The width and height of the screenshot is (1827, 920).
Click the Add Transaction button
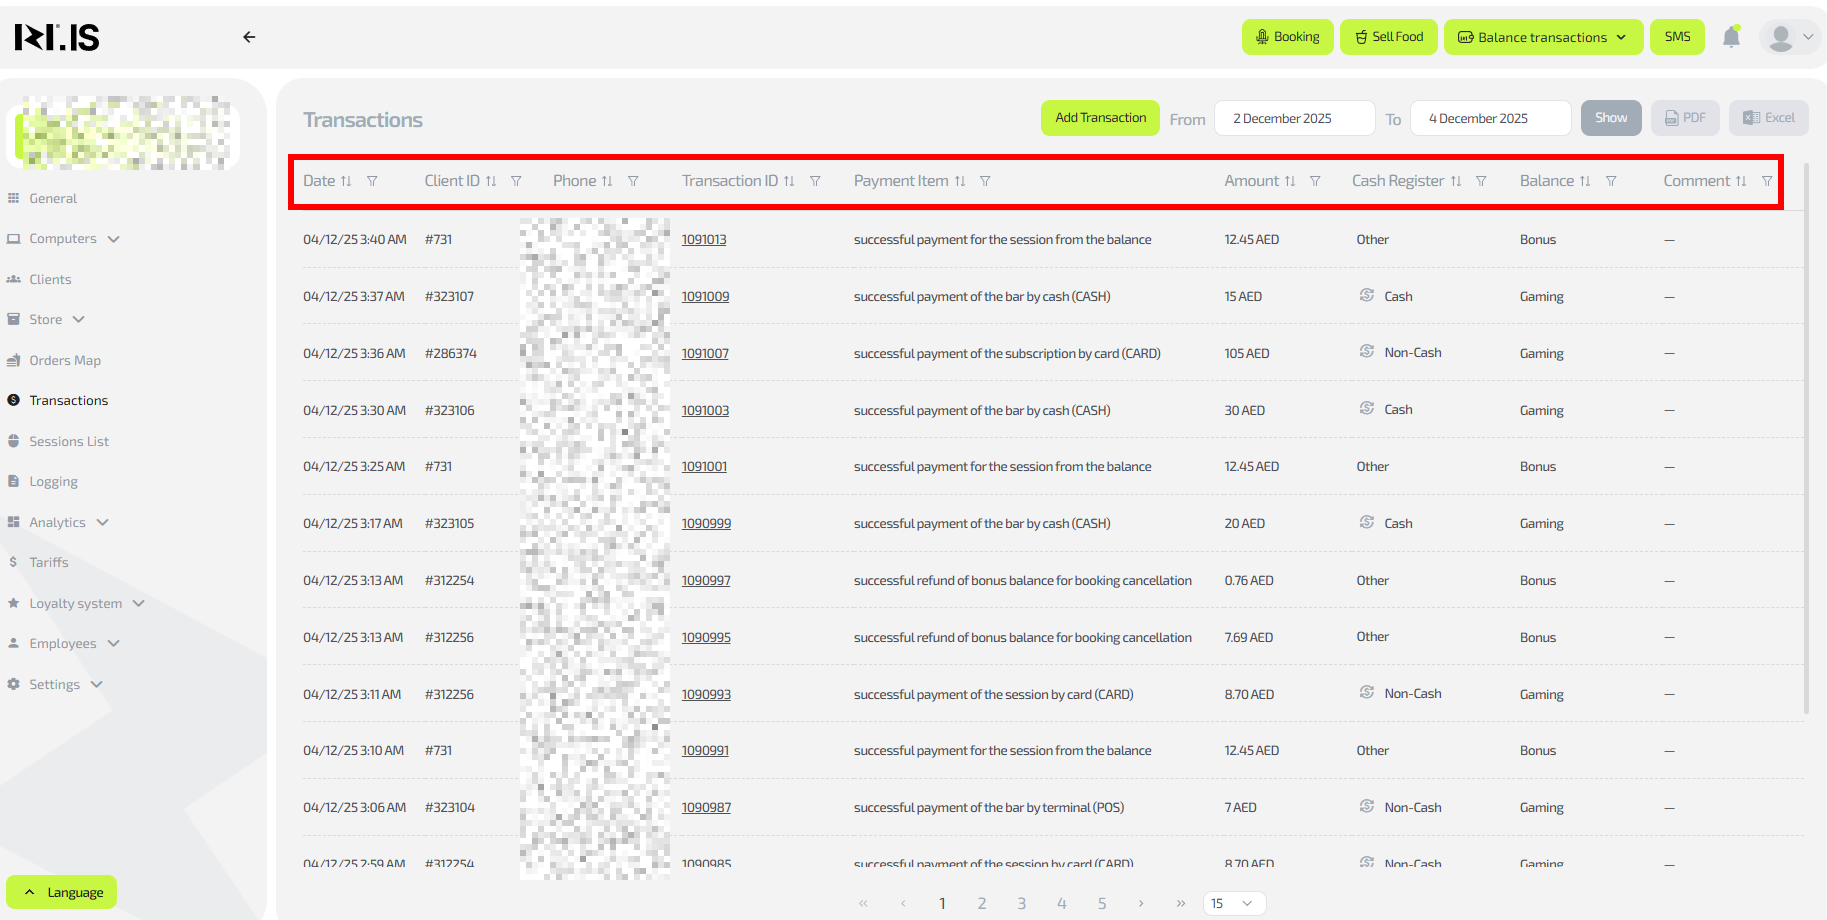(1100, 118)
